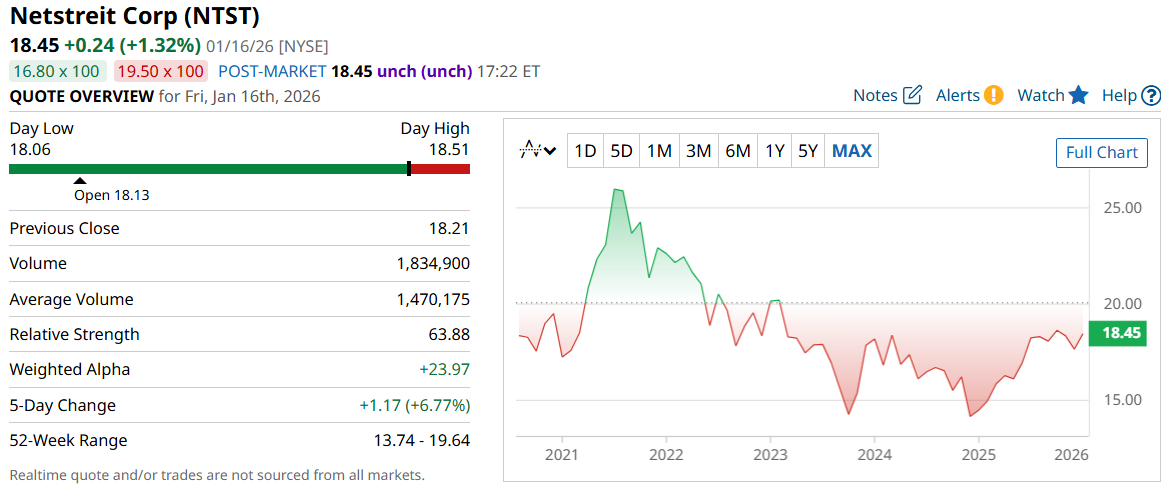This screenshot has height=493, width=1174.
Task: Click the Notes link
Action: (875, 95)
